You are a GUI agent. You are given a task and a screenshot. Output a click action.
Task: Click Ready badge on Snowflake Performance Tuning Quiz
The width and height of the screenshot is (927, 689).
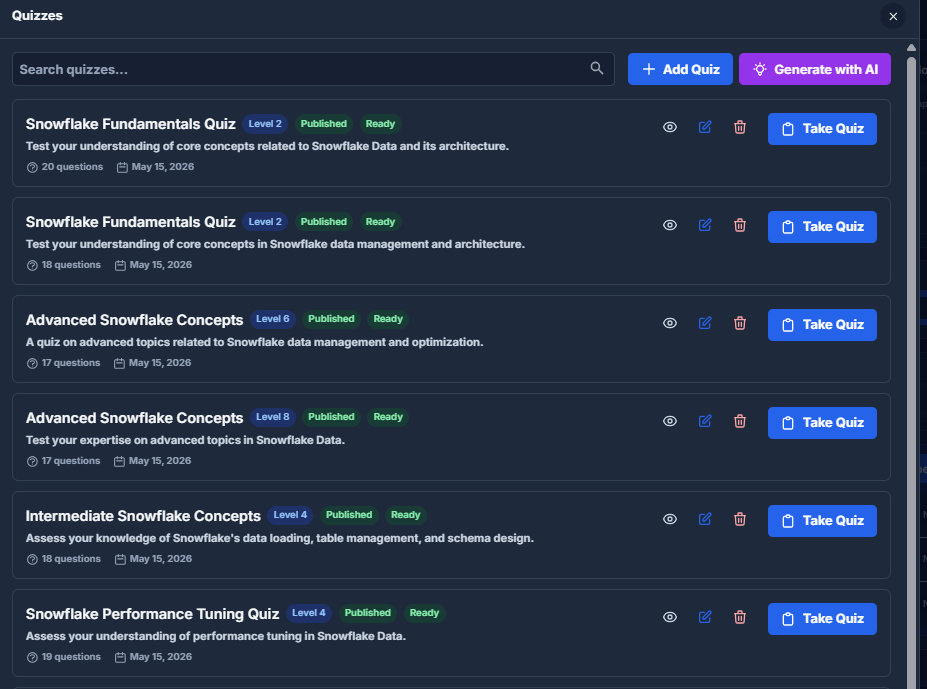[424, 613]
